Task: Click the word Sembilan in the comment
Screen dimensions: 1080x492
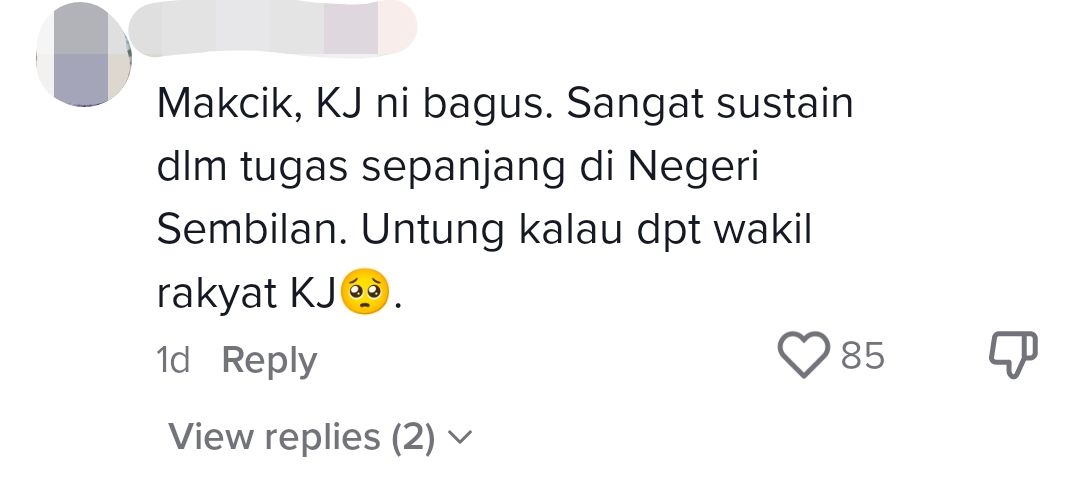Action: point(251,230)
